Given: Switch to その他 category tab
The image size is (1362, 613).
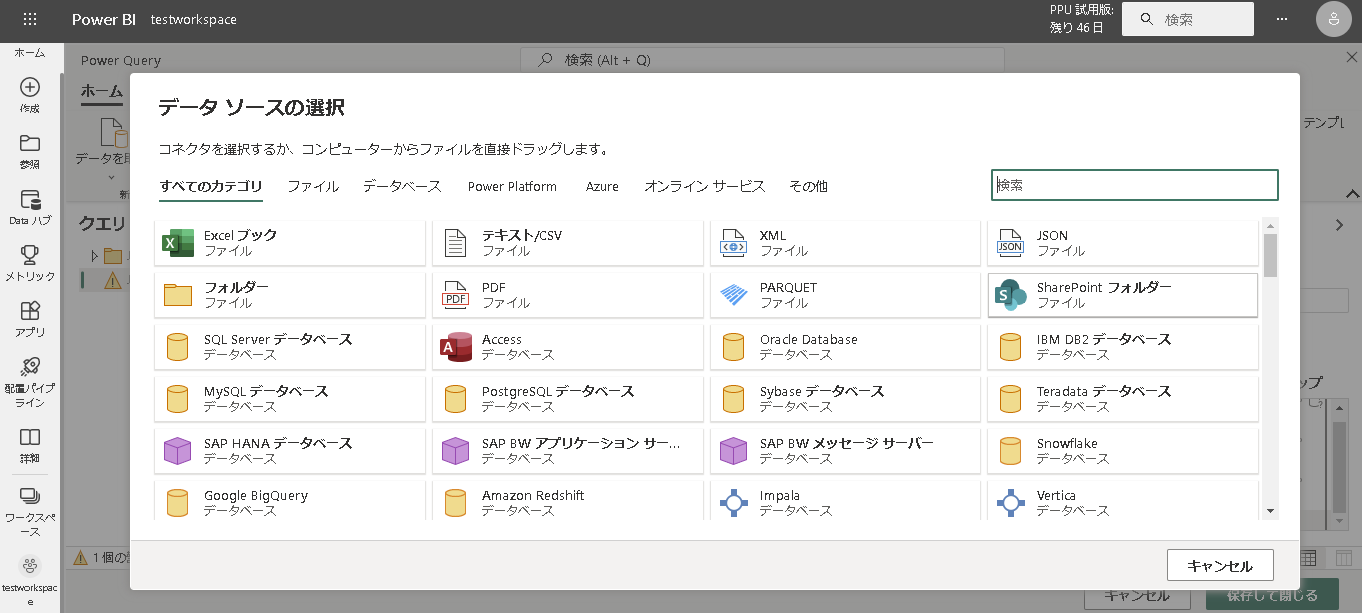Looking at the screenshot, I should [808, 186].
